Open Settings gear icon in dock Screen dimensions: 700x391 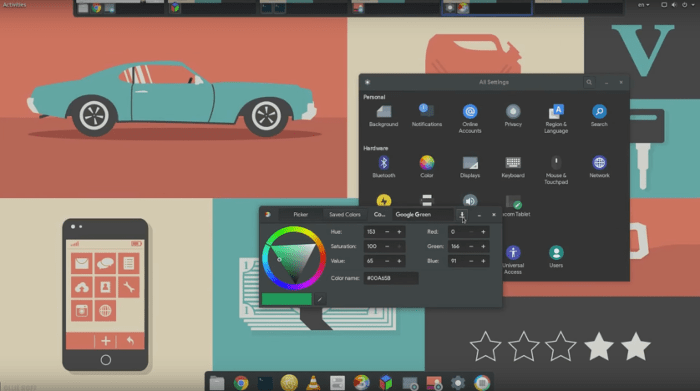tap(458, 383)
